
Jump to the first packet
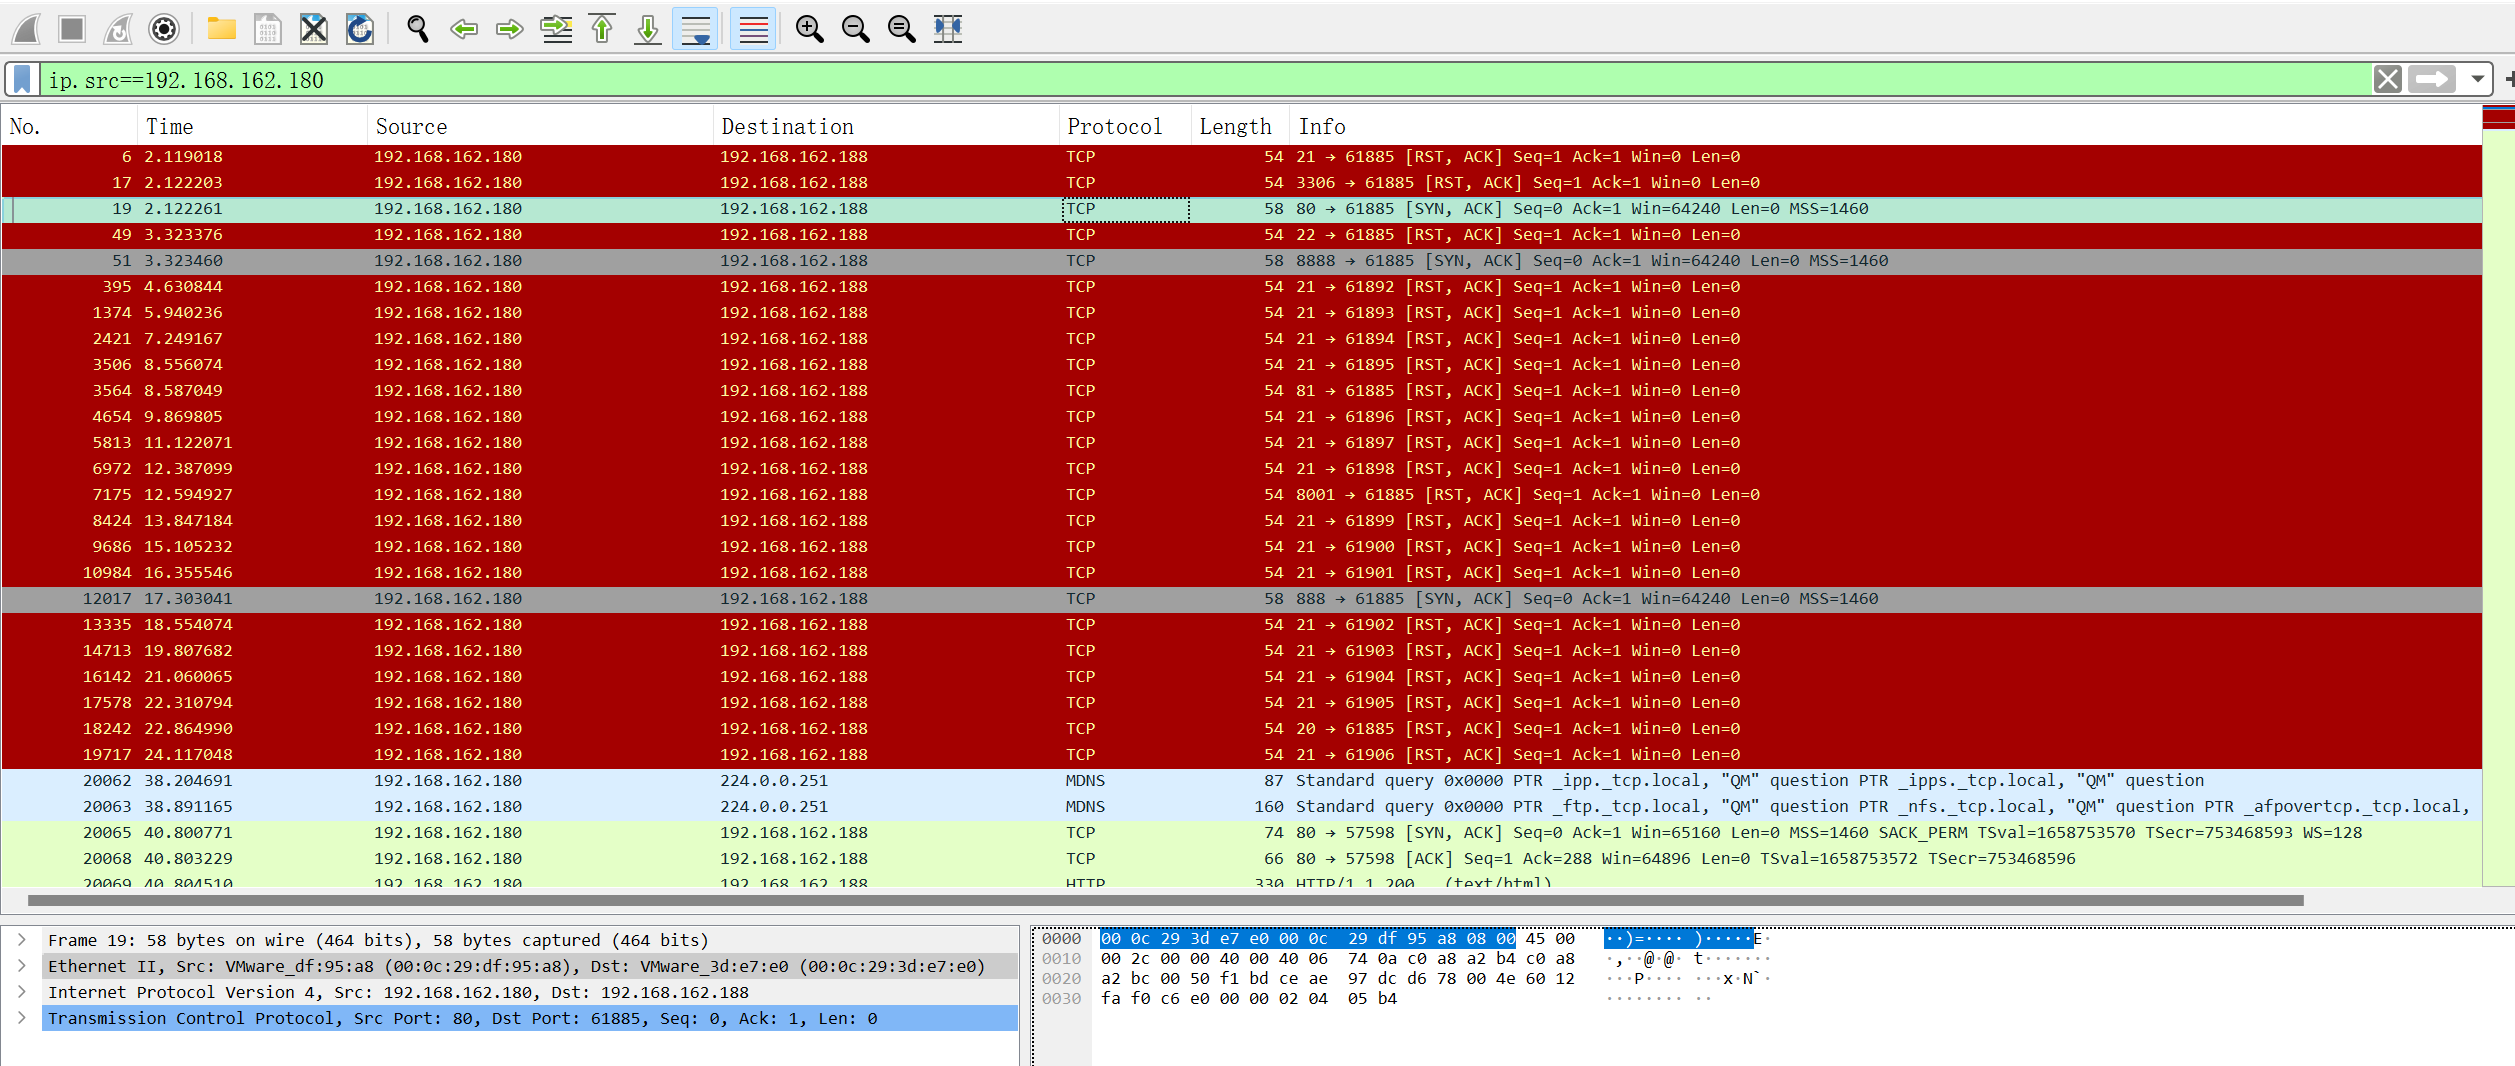tap(602, 29)
